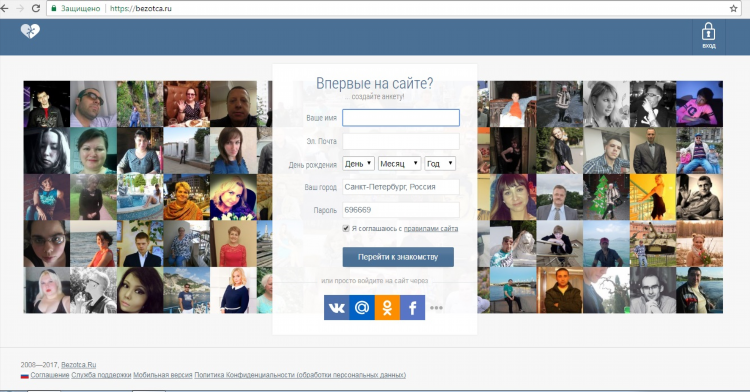Viewport: 750px width, 392px height.
Task: Sign in with the Mail.ru @ icon
Action: [x=362, y=307]
